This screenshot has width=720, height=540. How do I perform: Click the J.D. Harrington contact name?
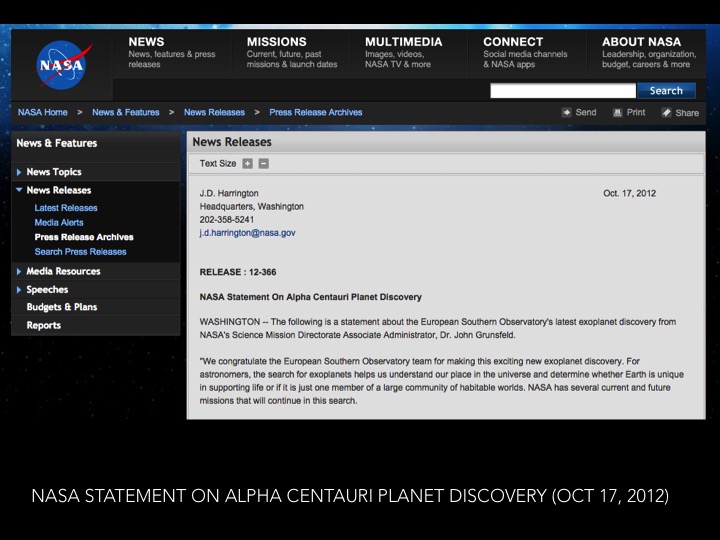[x=229, y=193]
